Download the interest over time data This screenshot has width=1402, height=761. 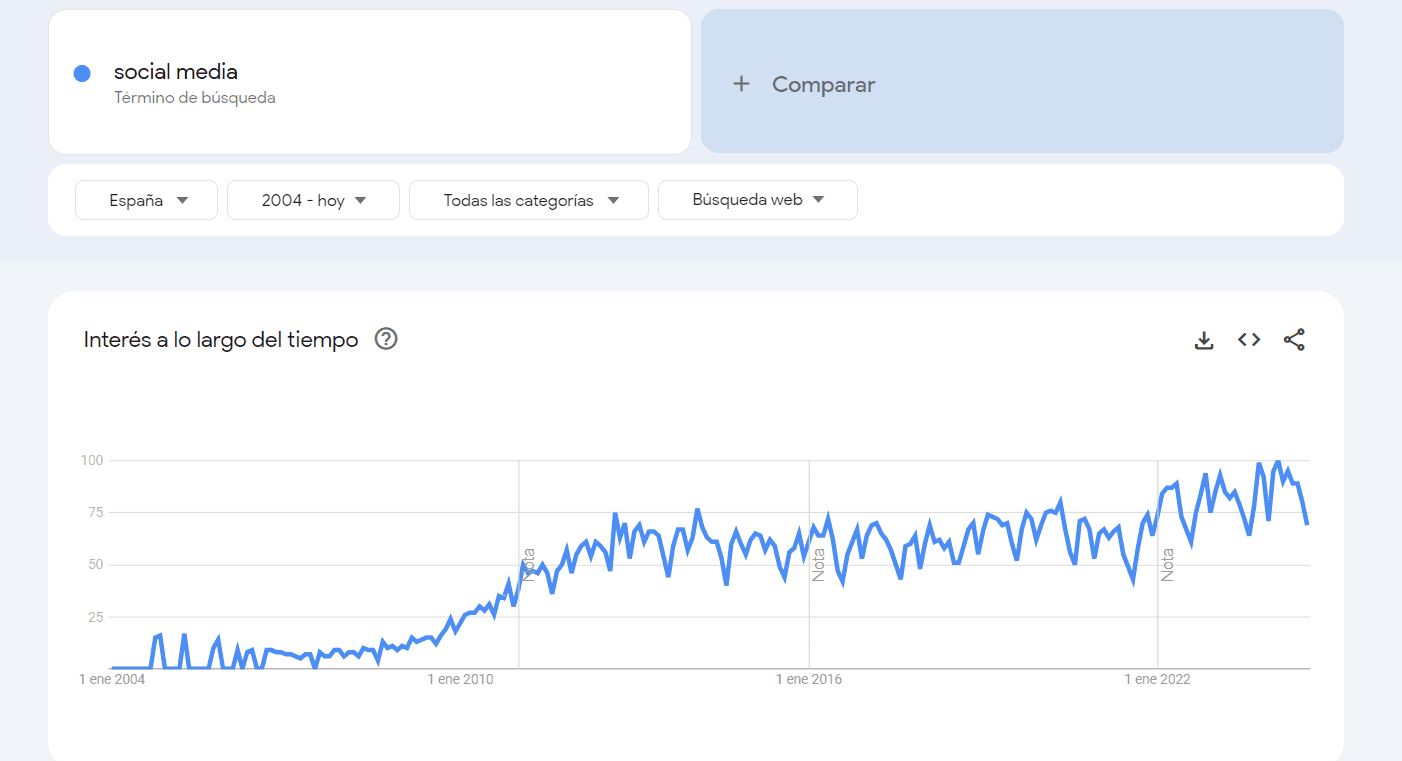(1204, 339)
